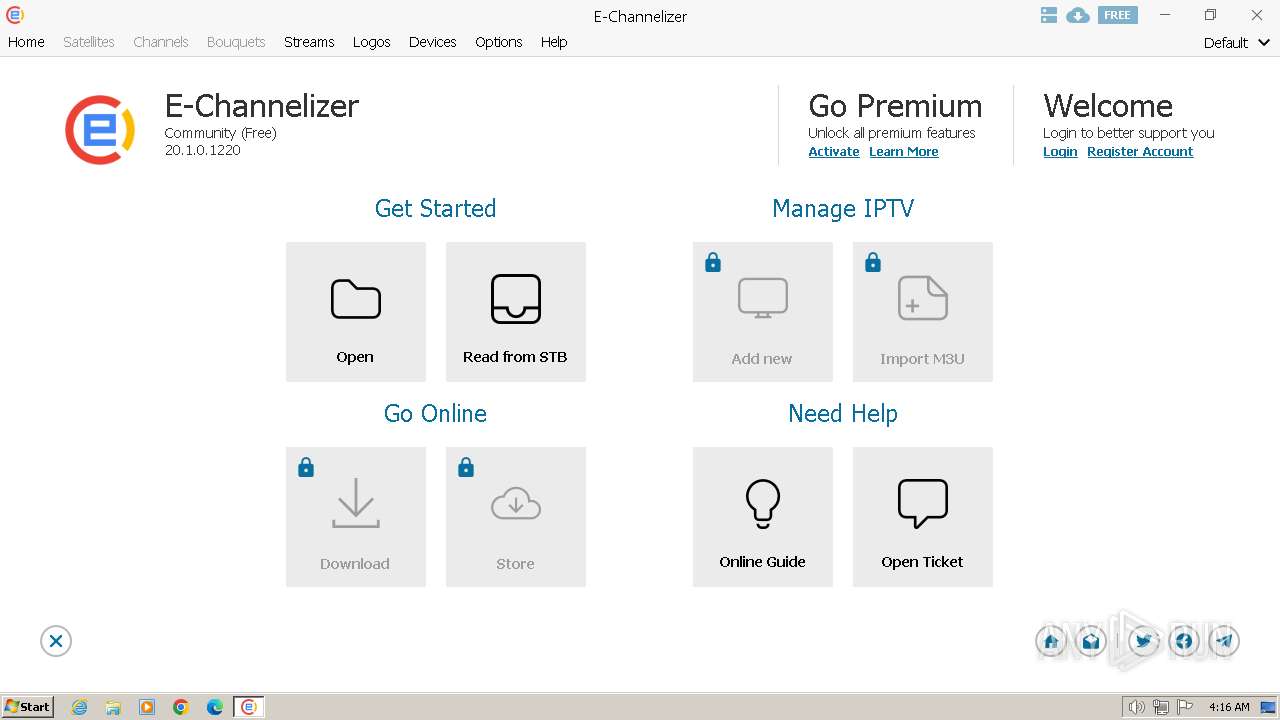Click the FREE license badge
This screenshot has height=720, width=1280.
pyautogui.click(x=1117, y=15)
